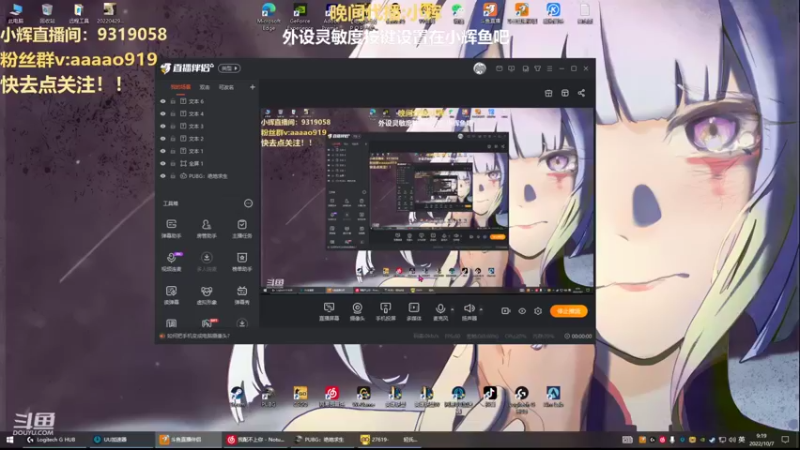Add 直播屏幕 screen capture source
Image resolution: width=800 pixels, height=450 pixels.
coord(329,311)
